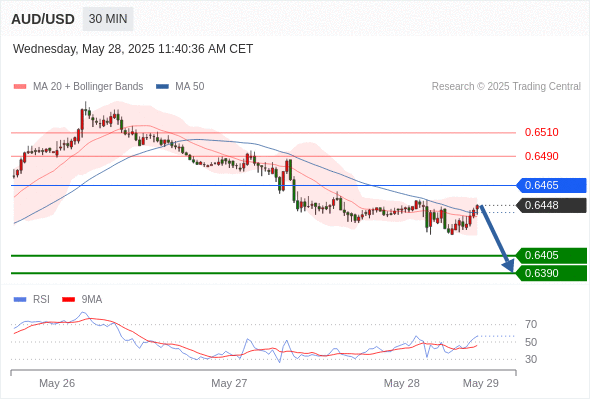Viewport: 590px width, 400px height.
Task: Click the RSI legend label
Action: pos(41,300)
